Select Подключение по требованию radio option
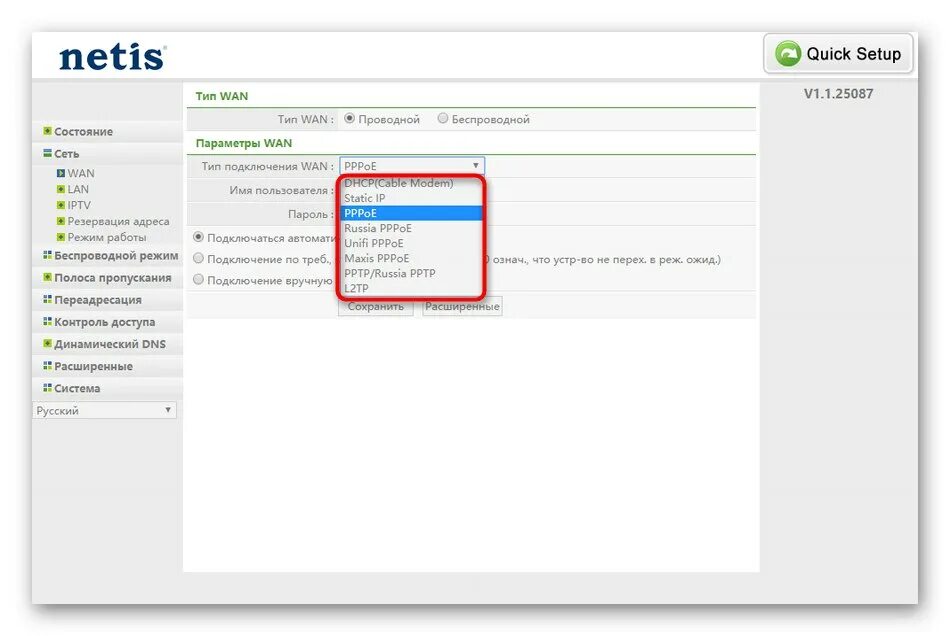This screenshot has width=950, height=636. tap(198, 259)
